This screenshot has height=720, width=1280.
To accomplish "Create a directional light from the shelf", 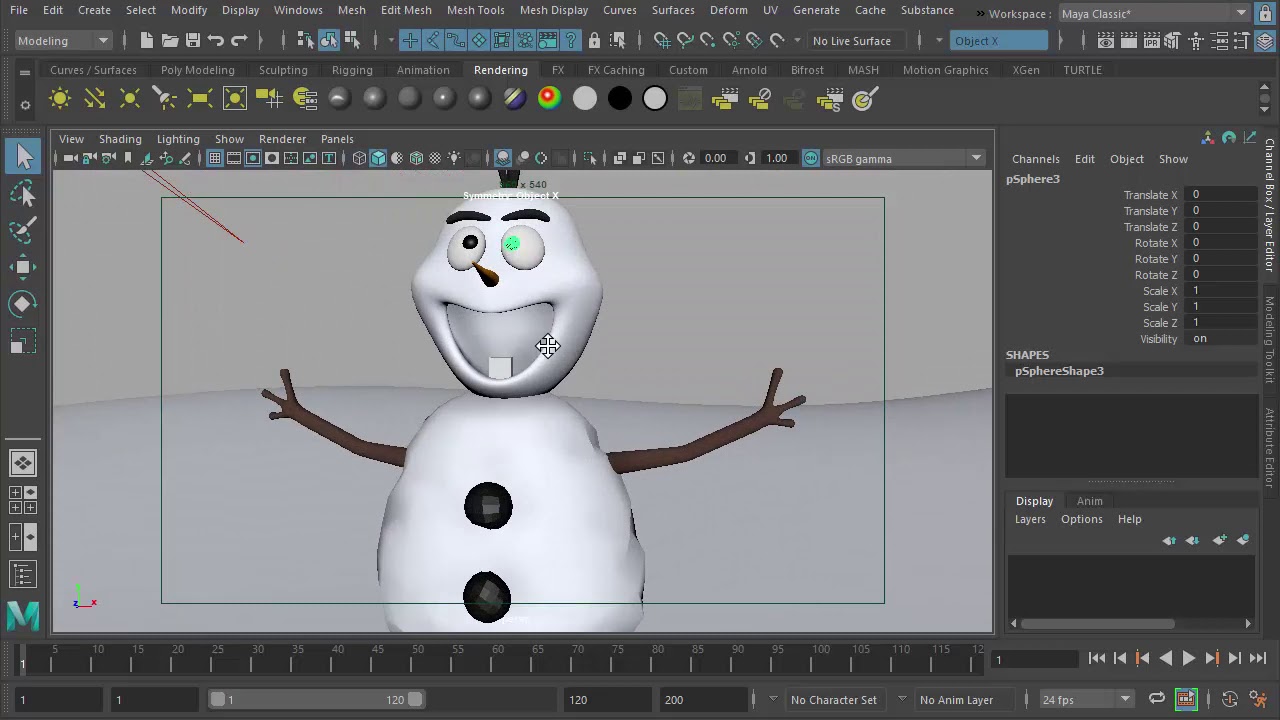I will click(95, 98).
